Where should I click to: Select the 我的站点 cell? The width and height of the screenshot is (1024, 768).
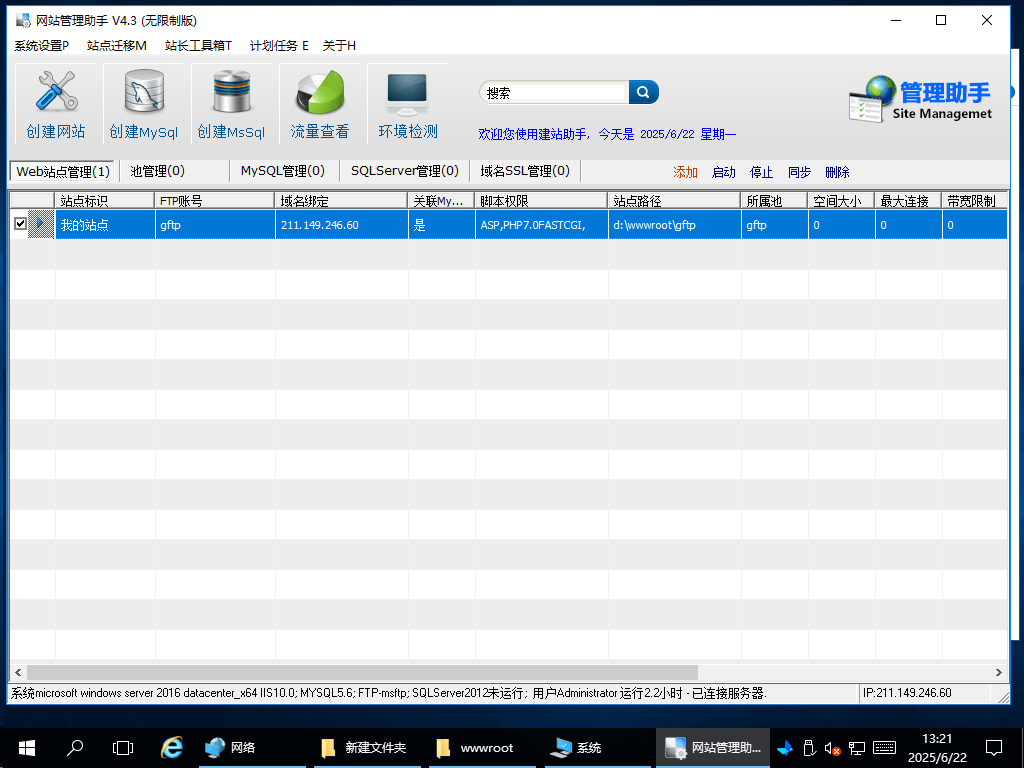tap(105, 225)
